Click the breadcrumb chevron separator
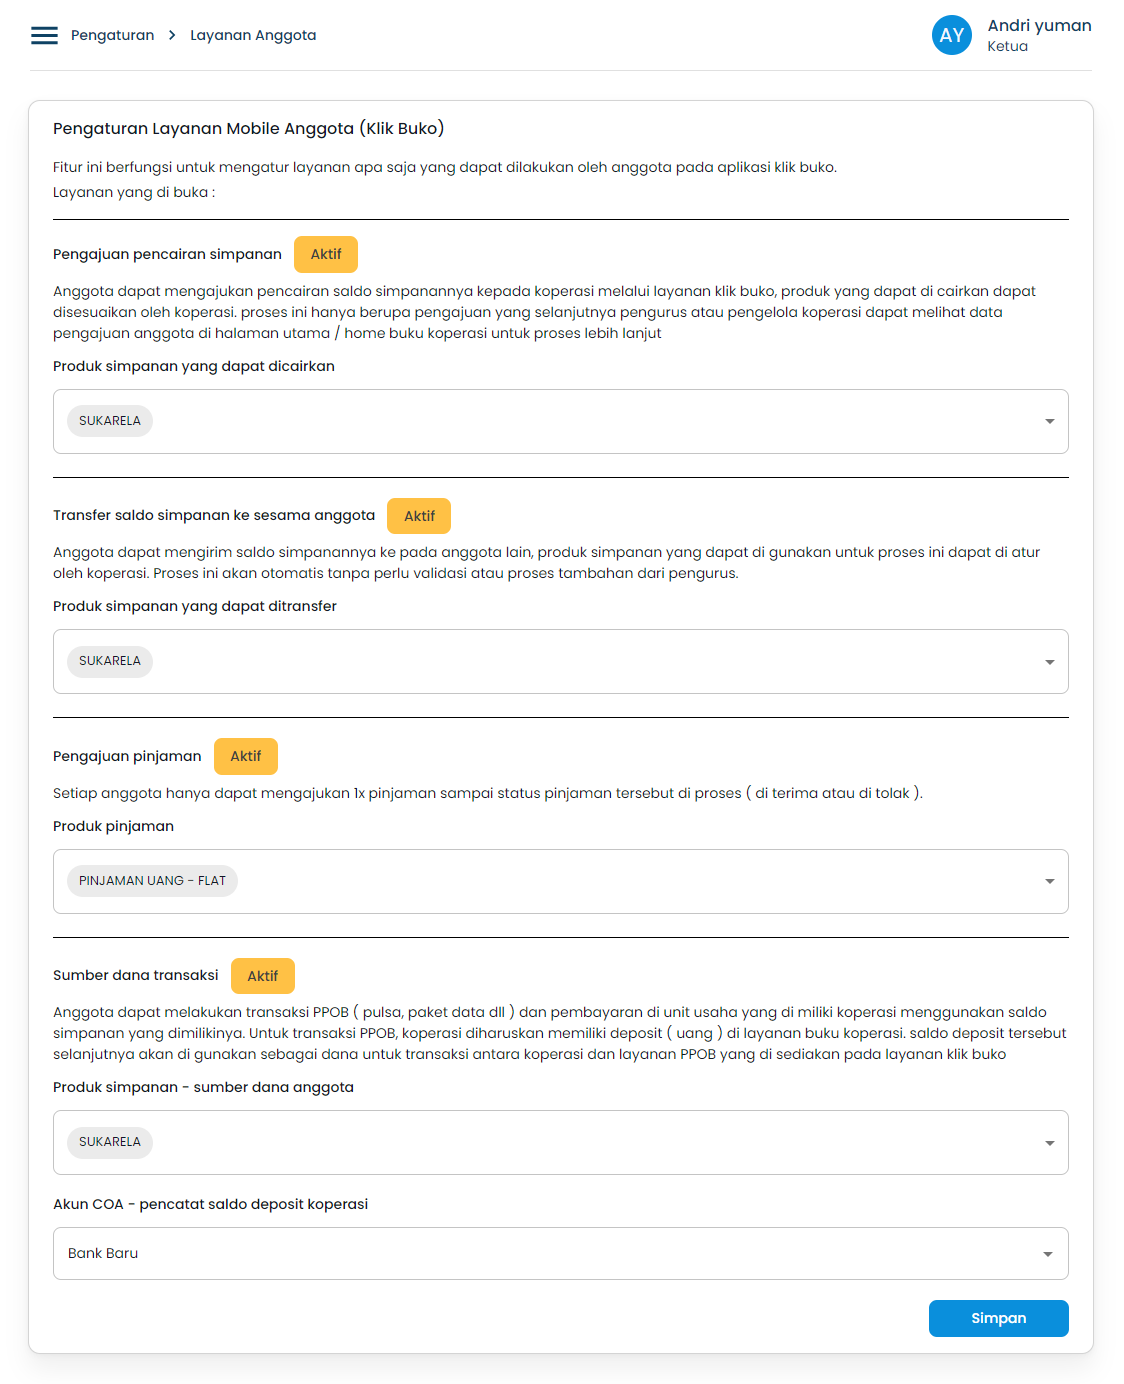The width and height of the screenshot is (1124, 1384). click(172, 35)
